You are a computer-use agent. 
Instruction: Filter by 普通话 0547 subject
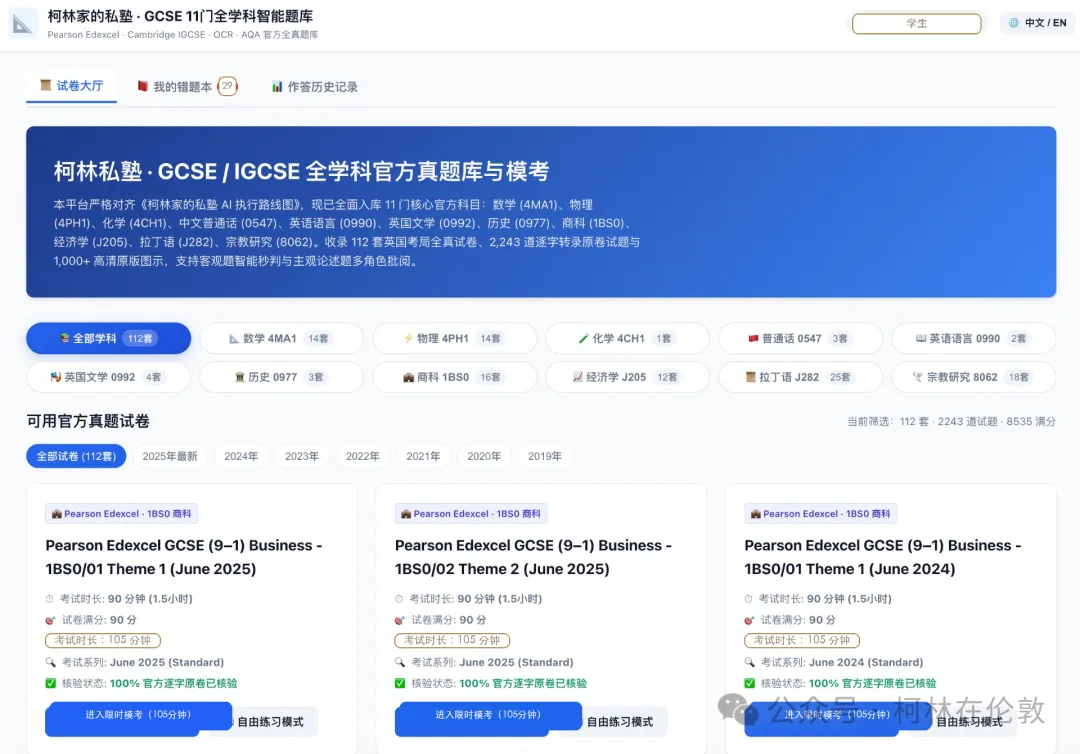pos(800,338)
